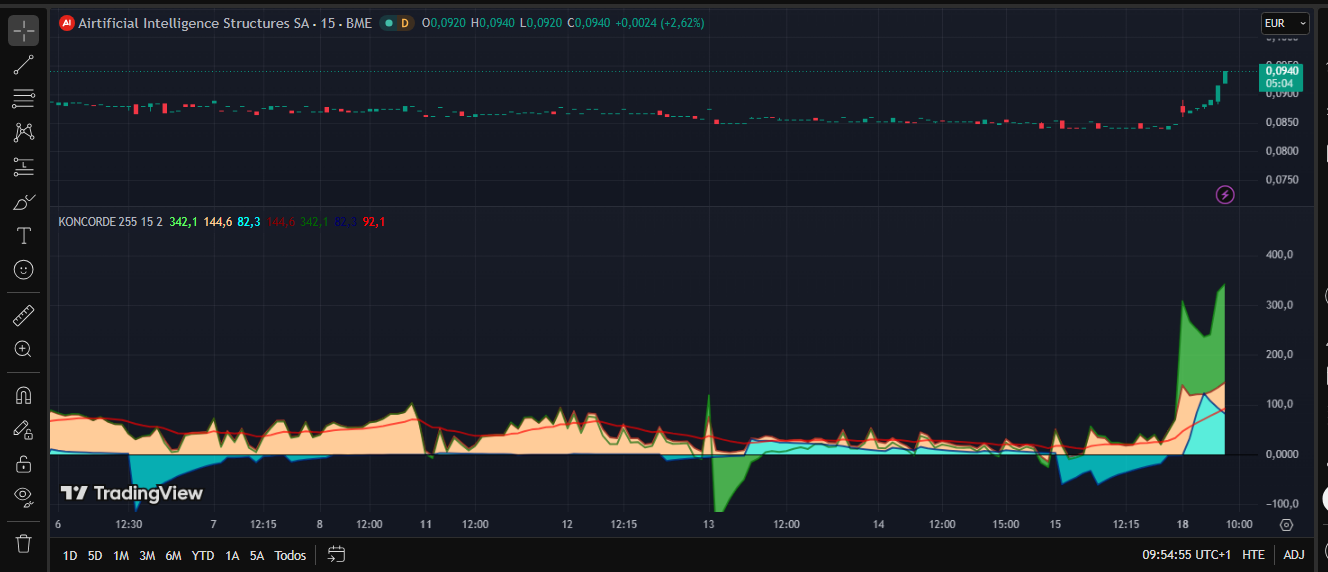The image size is (1328, 572).
Task: Select the text annotation tool
Action: [24, 236]
